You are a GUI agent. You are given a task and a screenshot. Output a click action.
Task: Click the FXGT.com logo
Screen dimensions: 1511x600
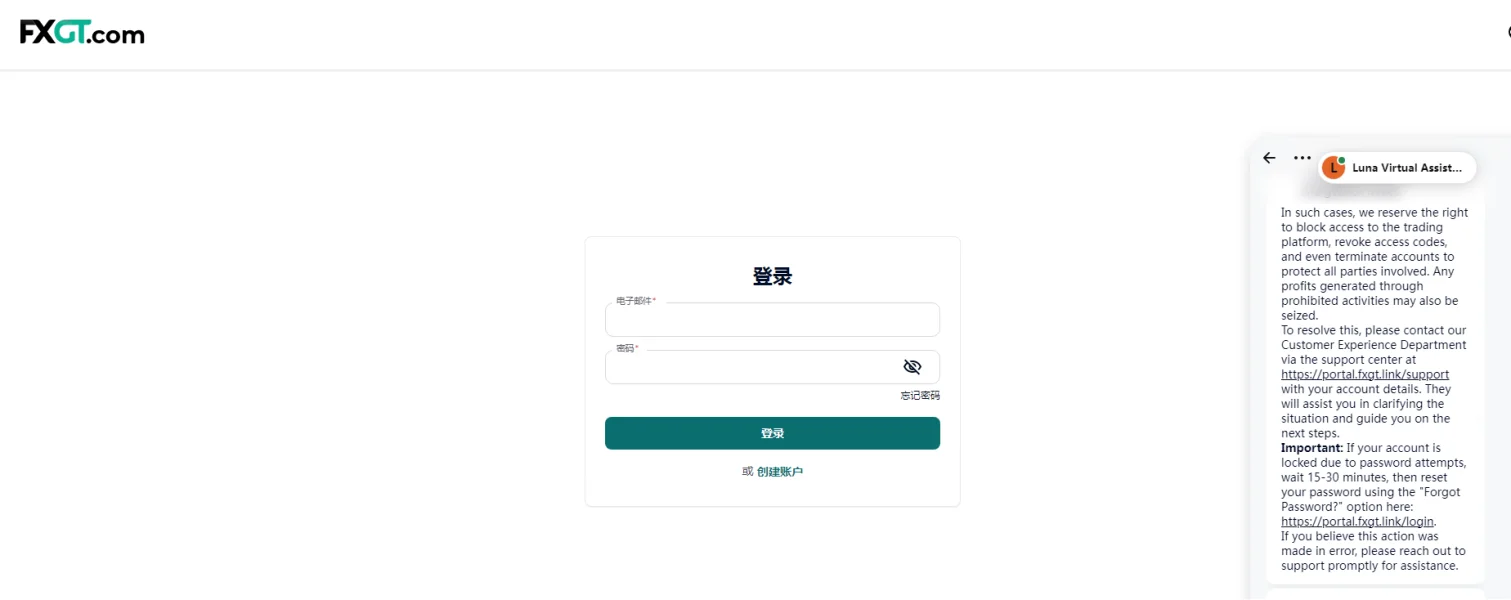click(82, 33)
